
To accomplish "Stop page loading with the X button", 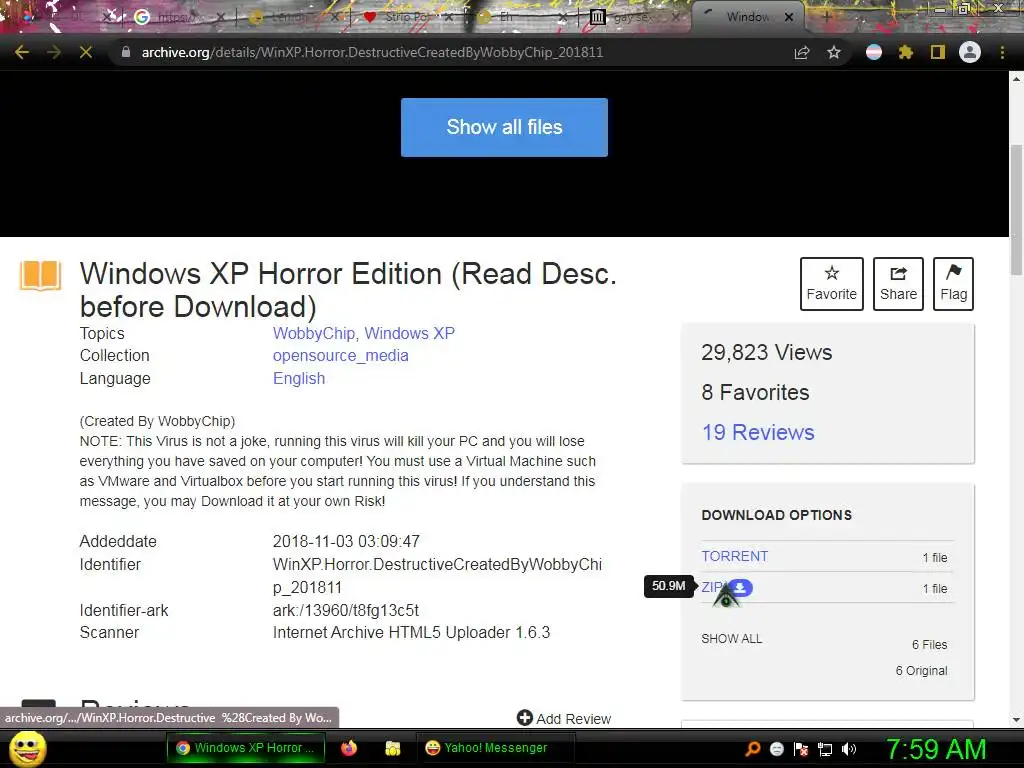I will pyautogui.click(x=86, y=52).
